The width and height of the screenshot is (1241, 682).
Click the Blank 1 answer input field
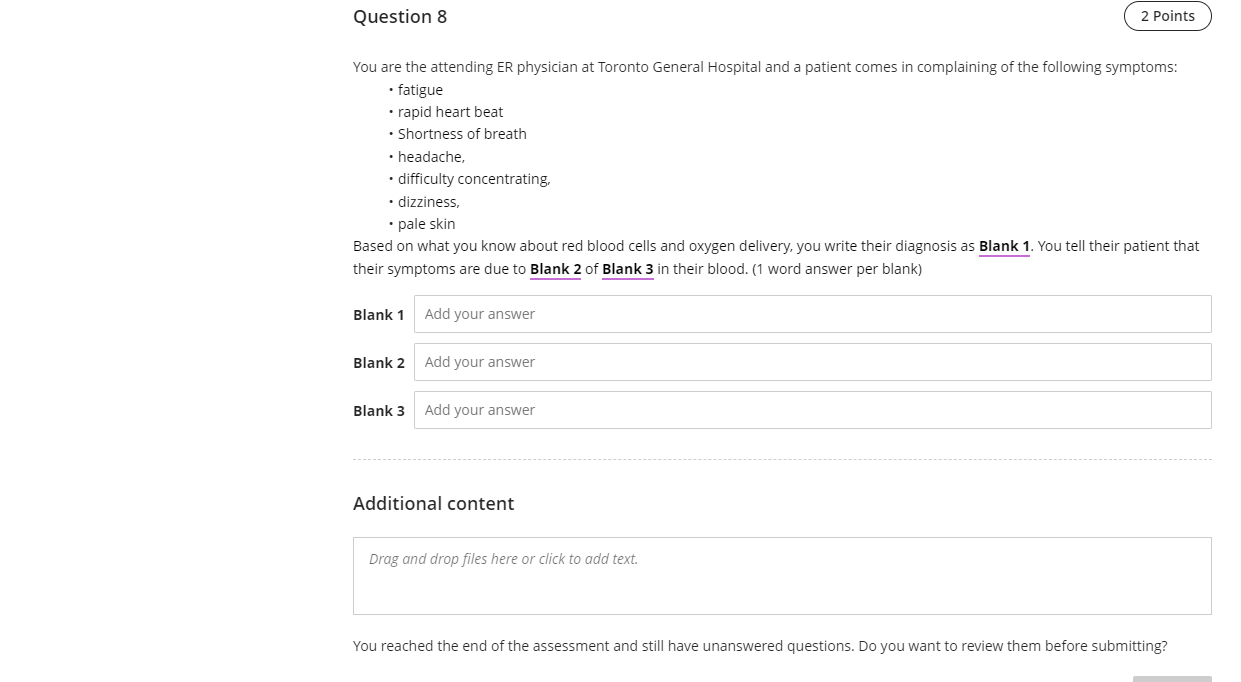(x=812, y=313)
